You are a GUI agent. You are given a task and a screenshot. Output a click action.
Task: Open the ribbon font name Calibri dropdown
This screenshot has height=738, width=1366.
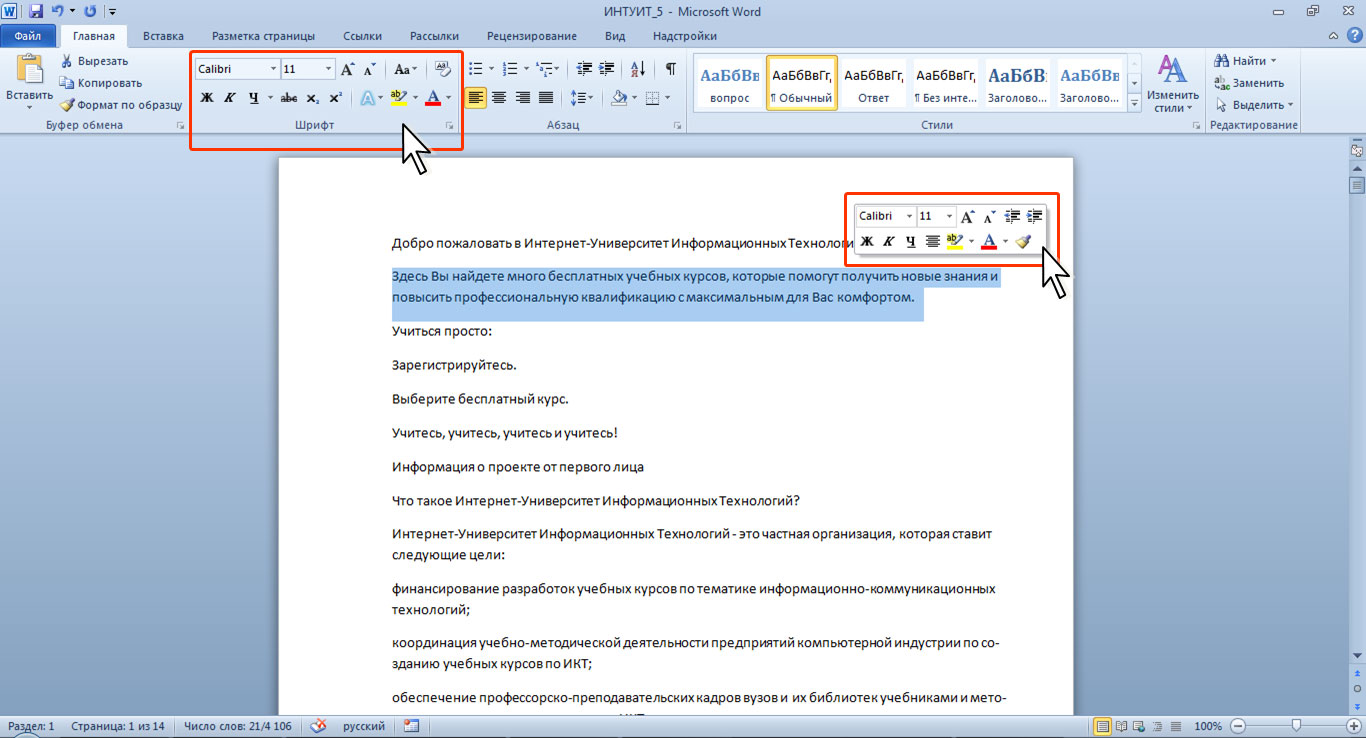(273, 69)
